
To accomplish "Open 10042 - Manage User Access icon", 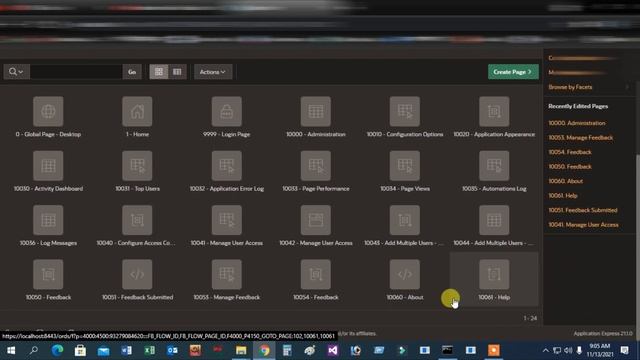I will pos(316,220).
